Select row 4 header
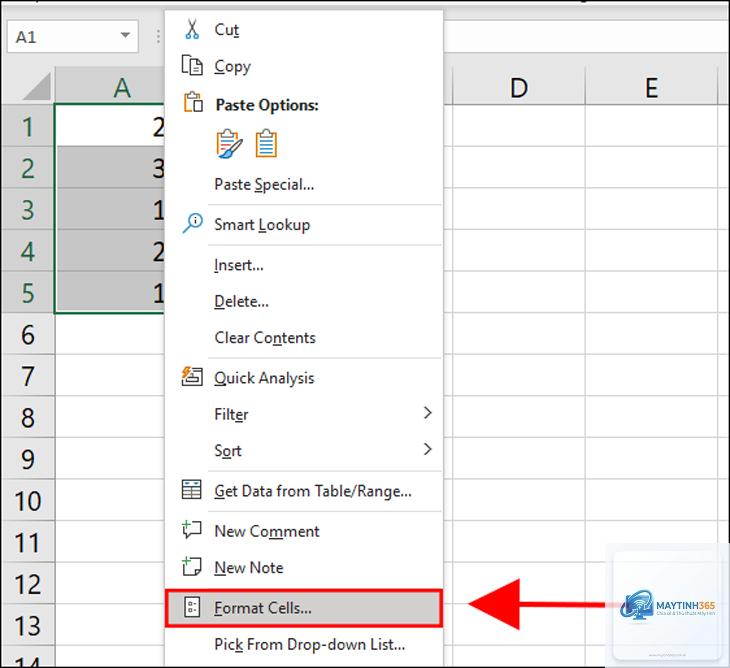This screenshot has width=730, height=668. pos(28,250)
